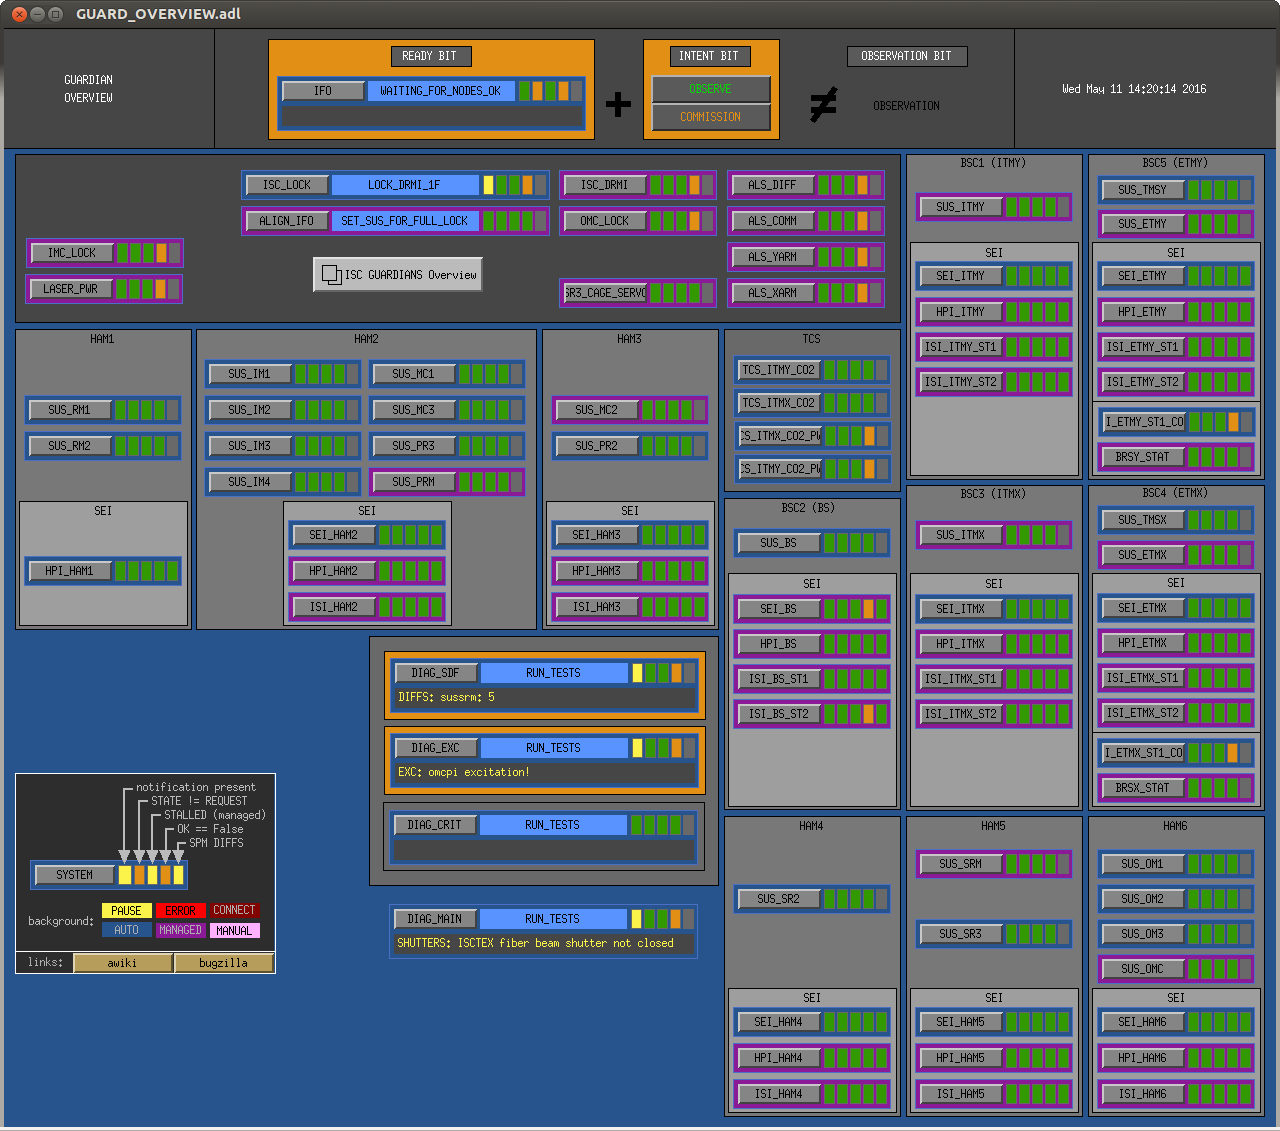Open the ALS_COMM node button

(x=773, y=221)
